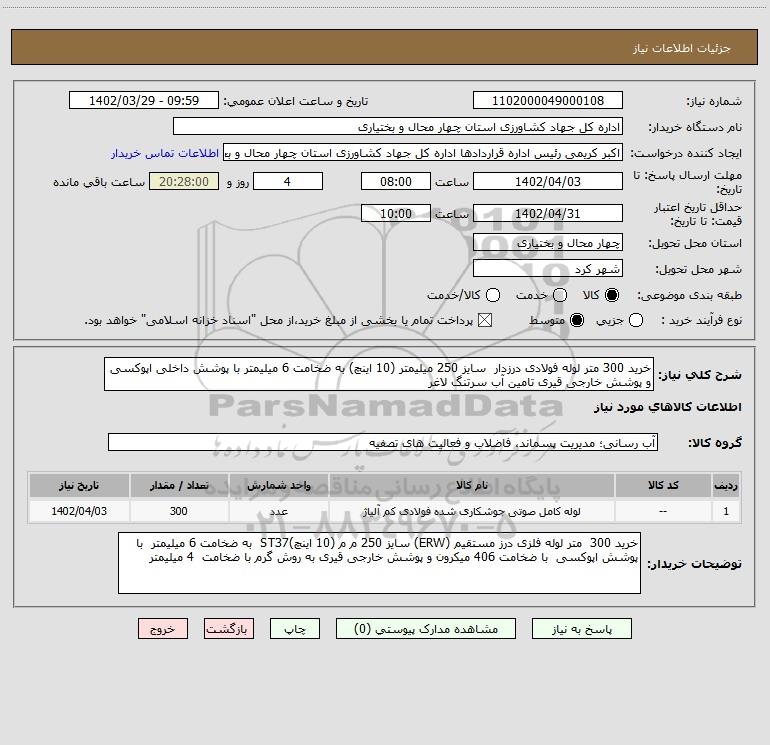This screenshot has height=745, width=770.
Task: Click the request creator field اکبر کریمی
Action: [423, 153]
